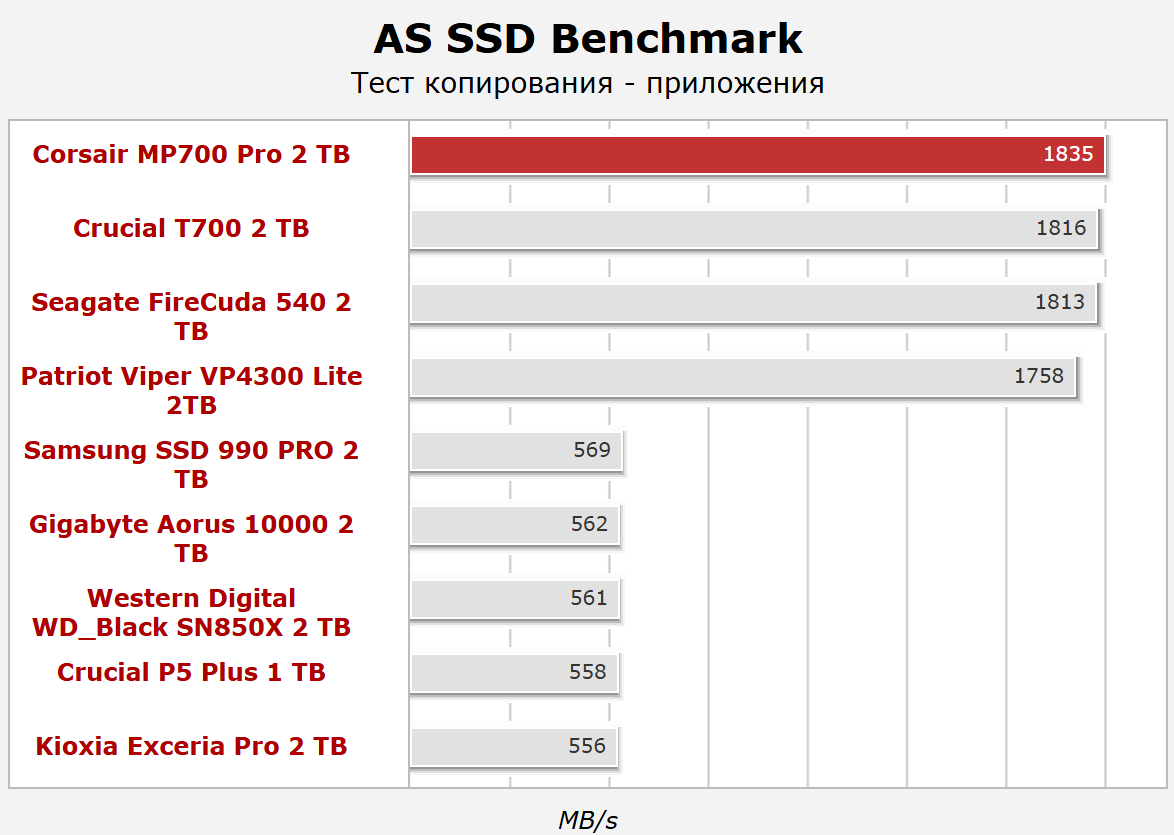Select the MB/s axis unit label
Image resolution: width=1174 pixels, height=835 pixels.
click(587, 821)
